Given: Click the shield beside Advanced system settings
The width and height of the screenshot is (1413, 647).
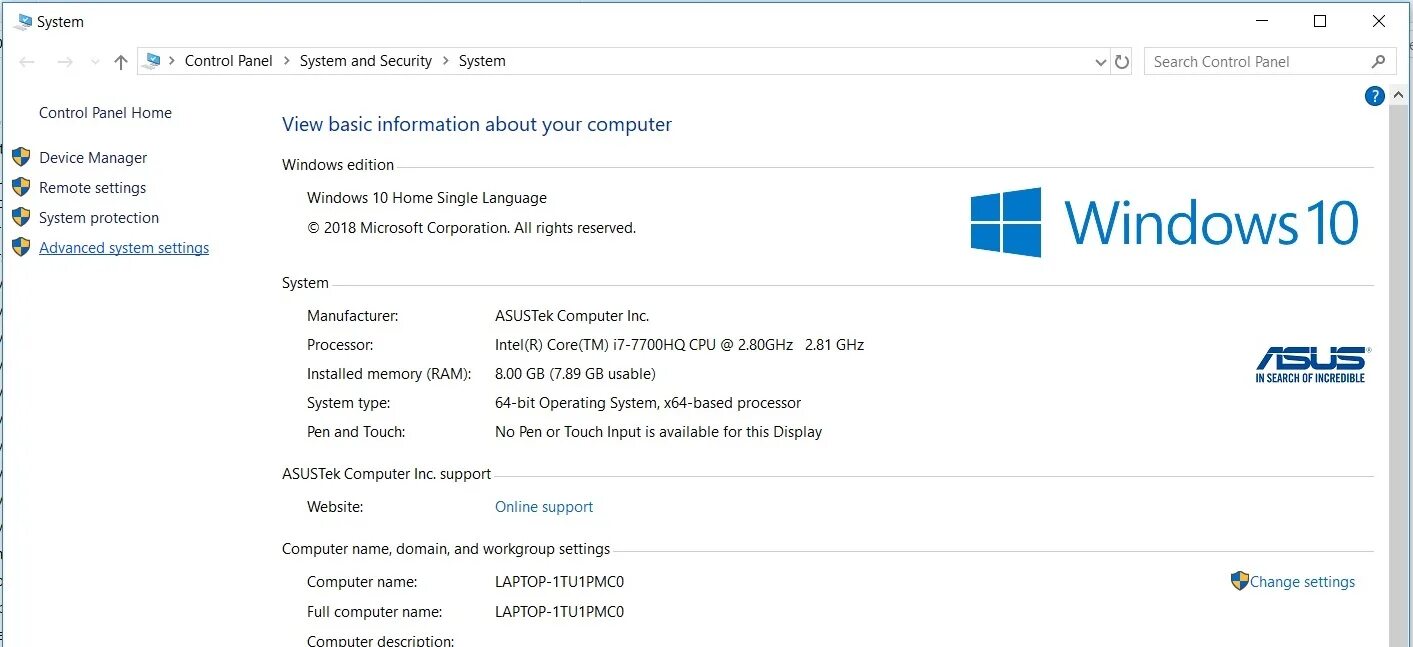Looking at the screenshot, I should tap(21, 247).
